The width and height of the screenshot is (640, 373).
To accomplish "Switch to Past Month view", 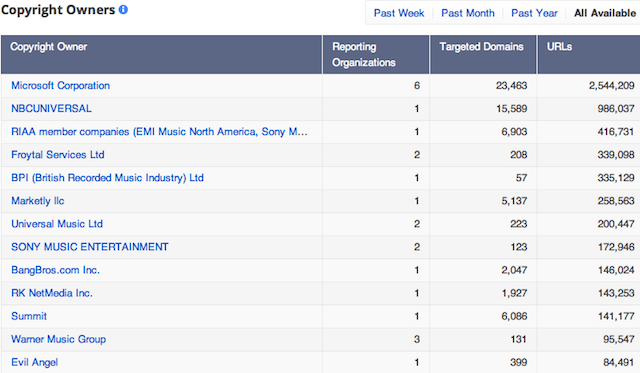I will (468, 13).
